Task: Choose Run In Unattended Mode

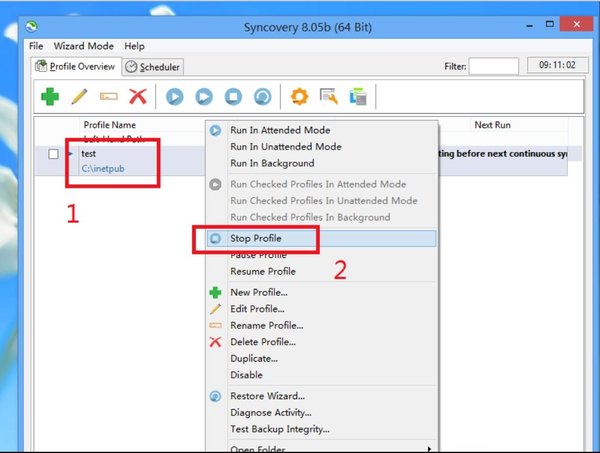Action: (321, 147)
